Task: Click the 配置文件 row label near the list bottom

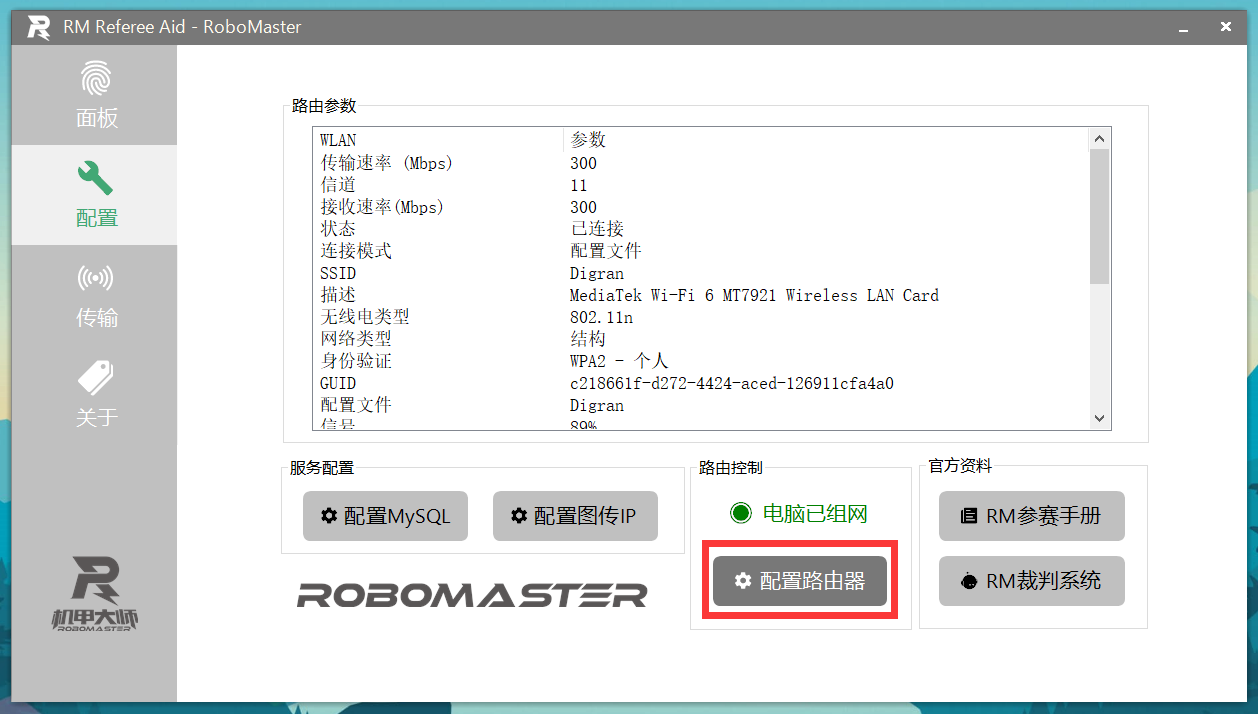Action: (356, 405)
